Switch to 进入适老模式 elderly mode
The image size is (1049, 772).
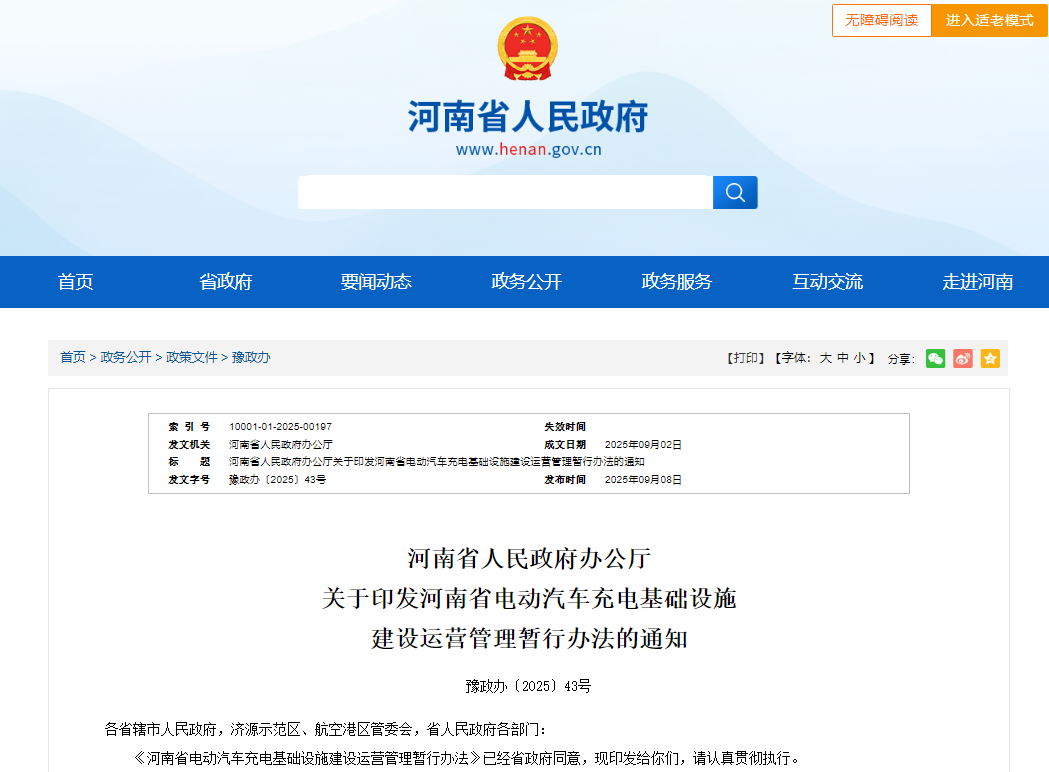(x=989, y=20)
